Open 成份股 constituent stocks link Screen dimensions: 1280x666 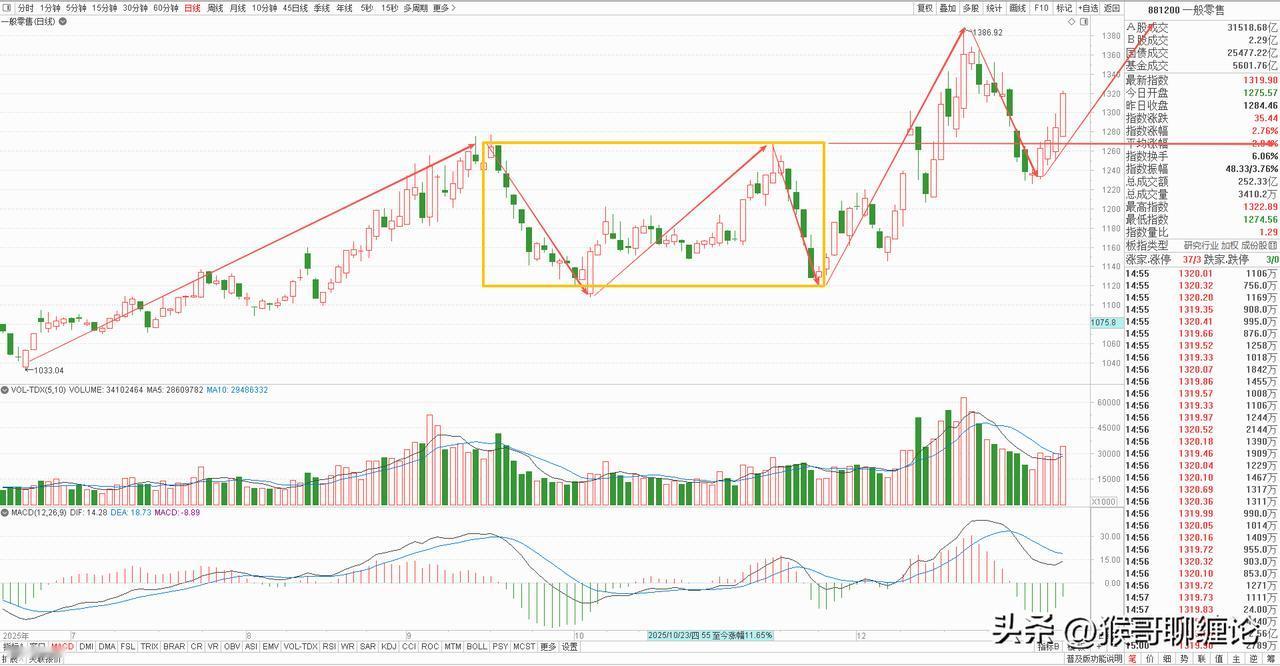tap(1259, 245)
